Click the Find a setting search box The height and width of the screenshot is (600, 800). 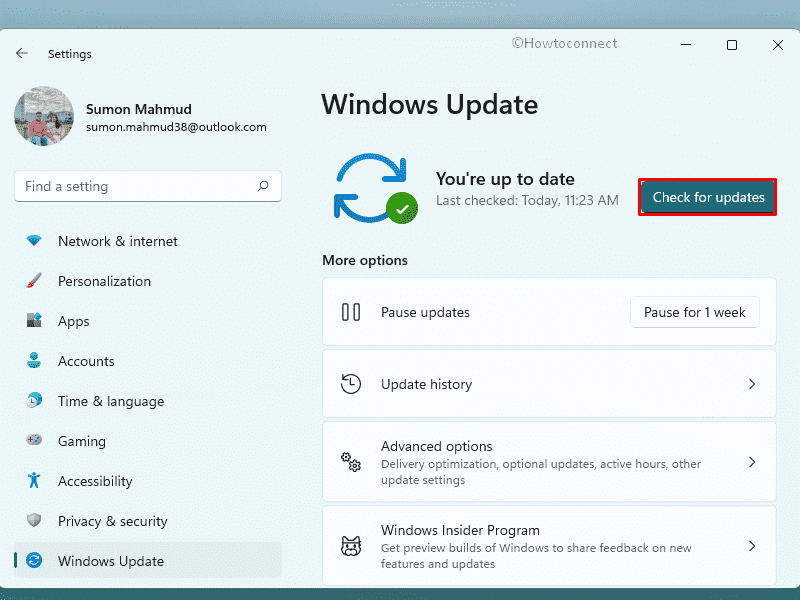(148, 186)
